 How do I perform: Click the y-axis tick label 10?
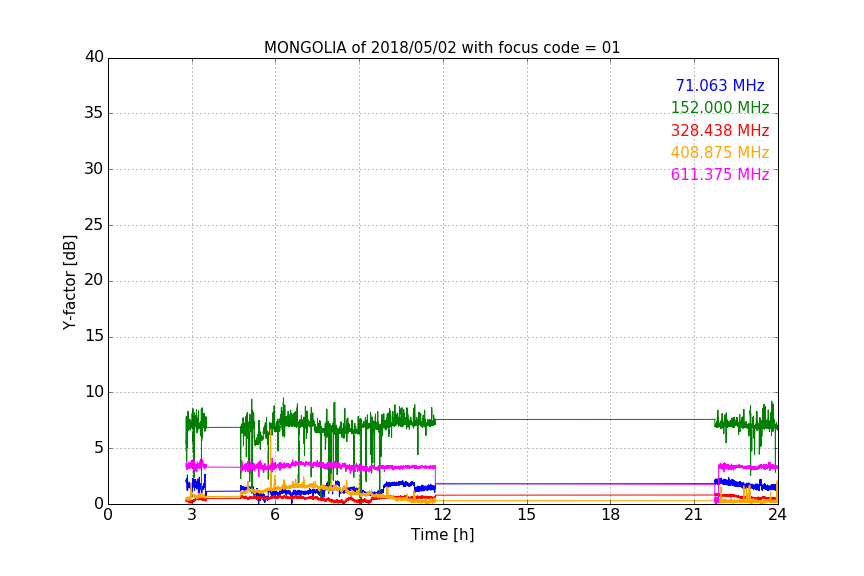(94, 392)
